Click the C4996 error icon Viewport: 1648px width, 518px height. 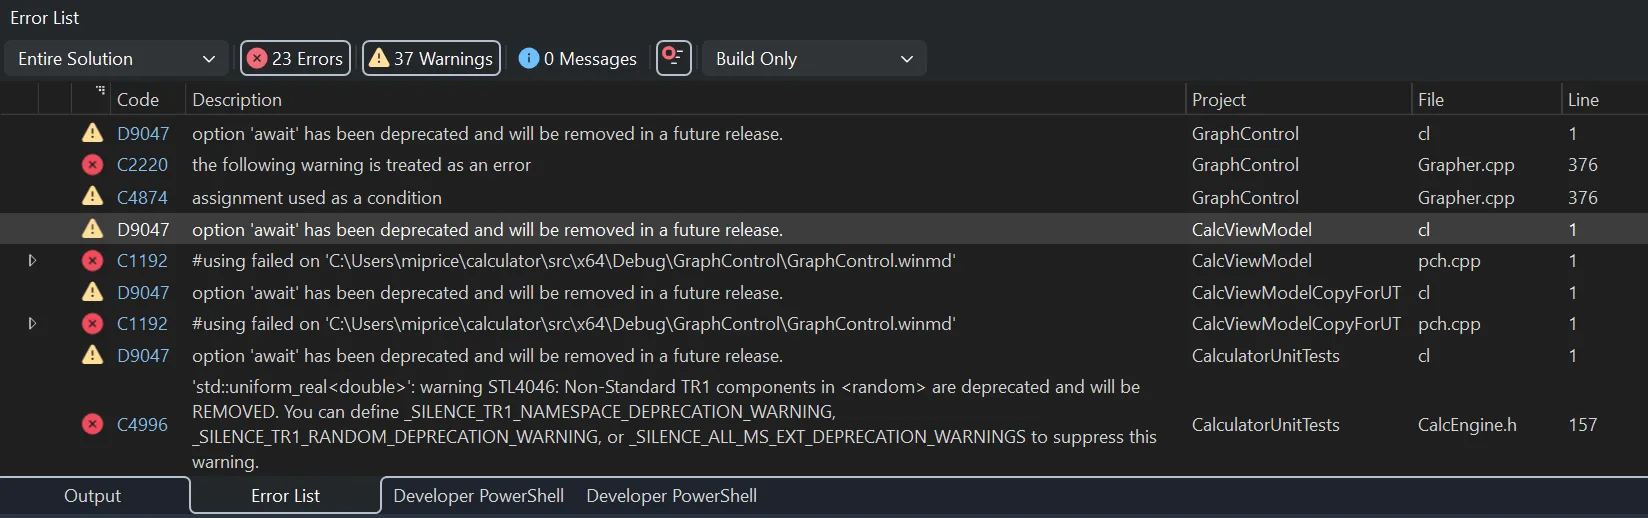[92, 425]
